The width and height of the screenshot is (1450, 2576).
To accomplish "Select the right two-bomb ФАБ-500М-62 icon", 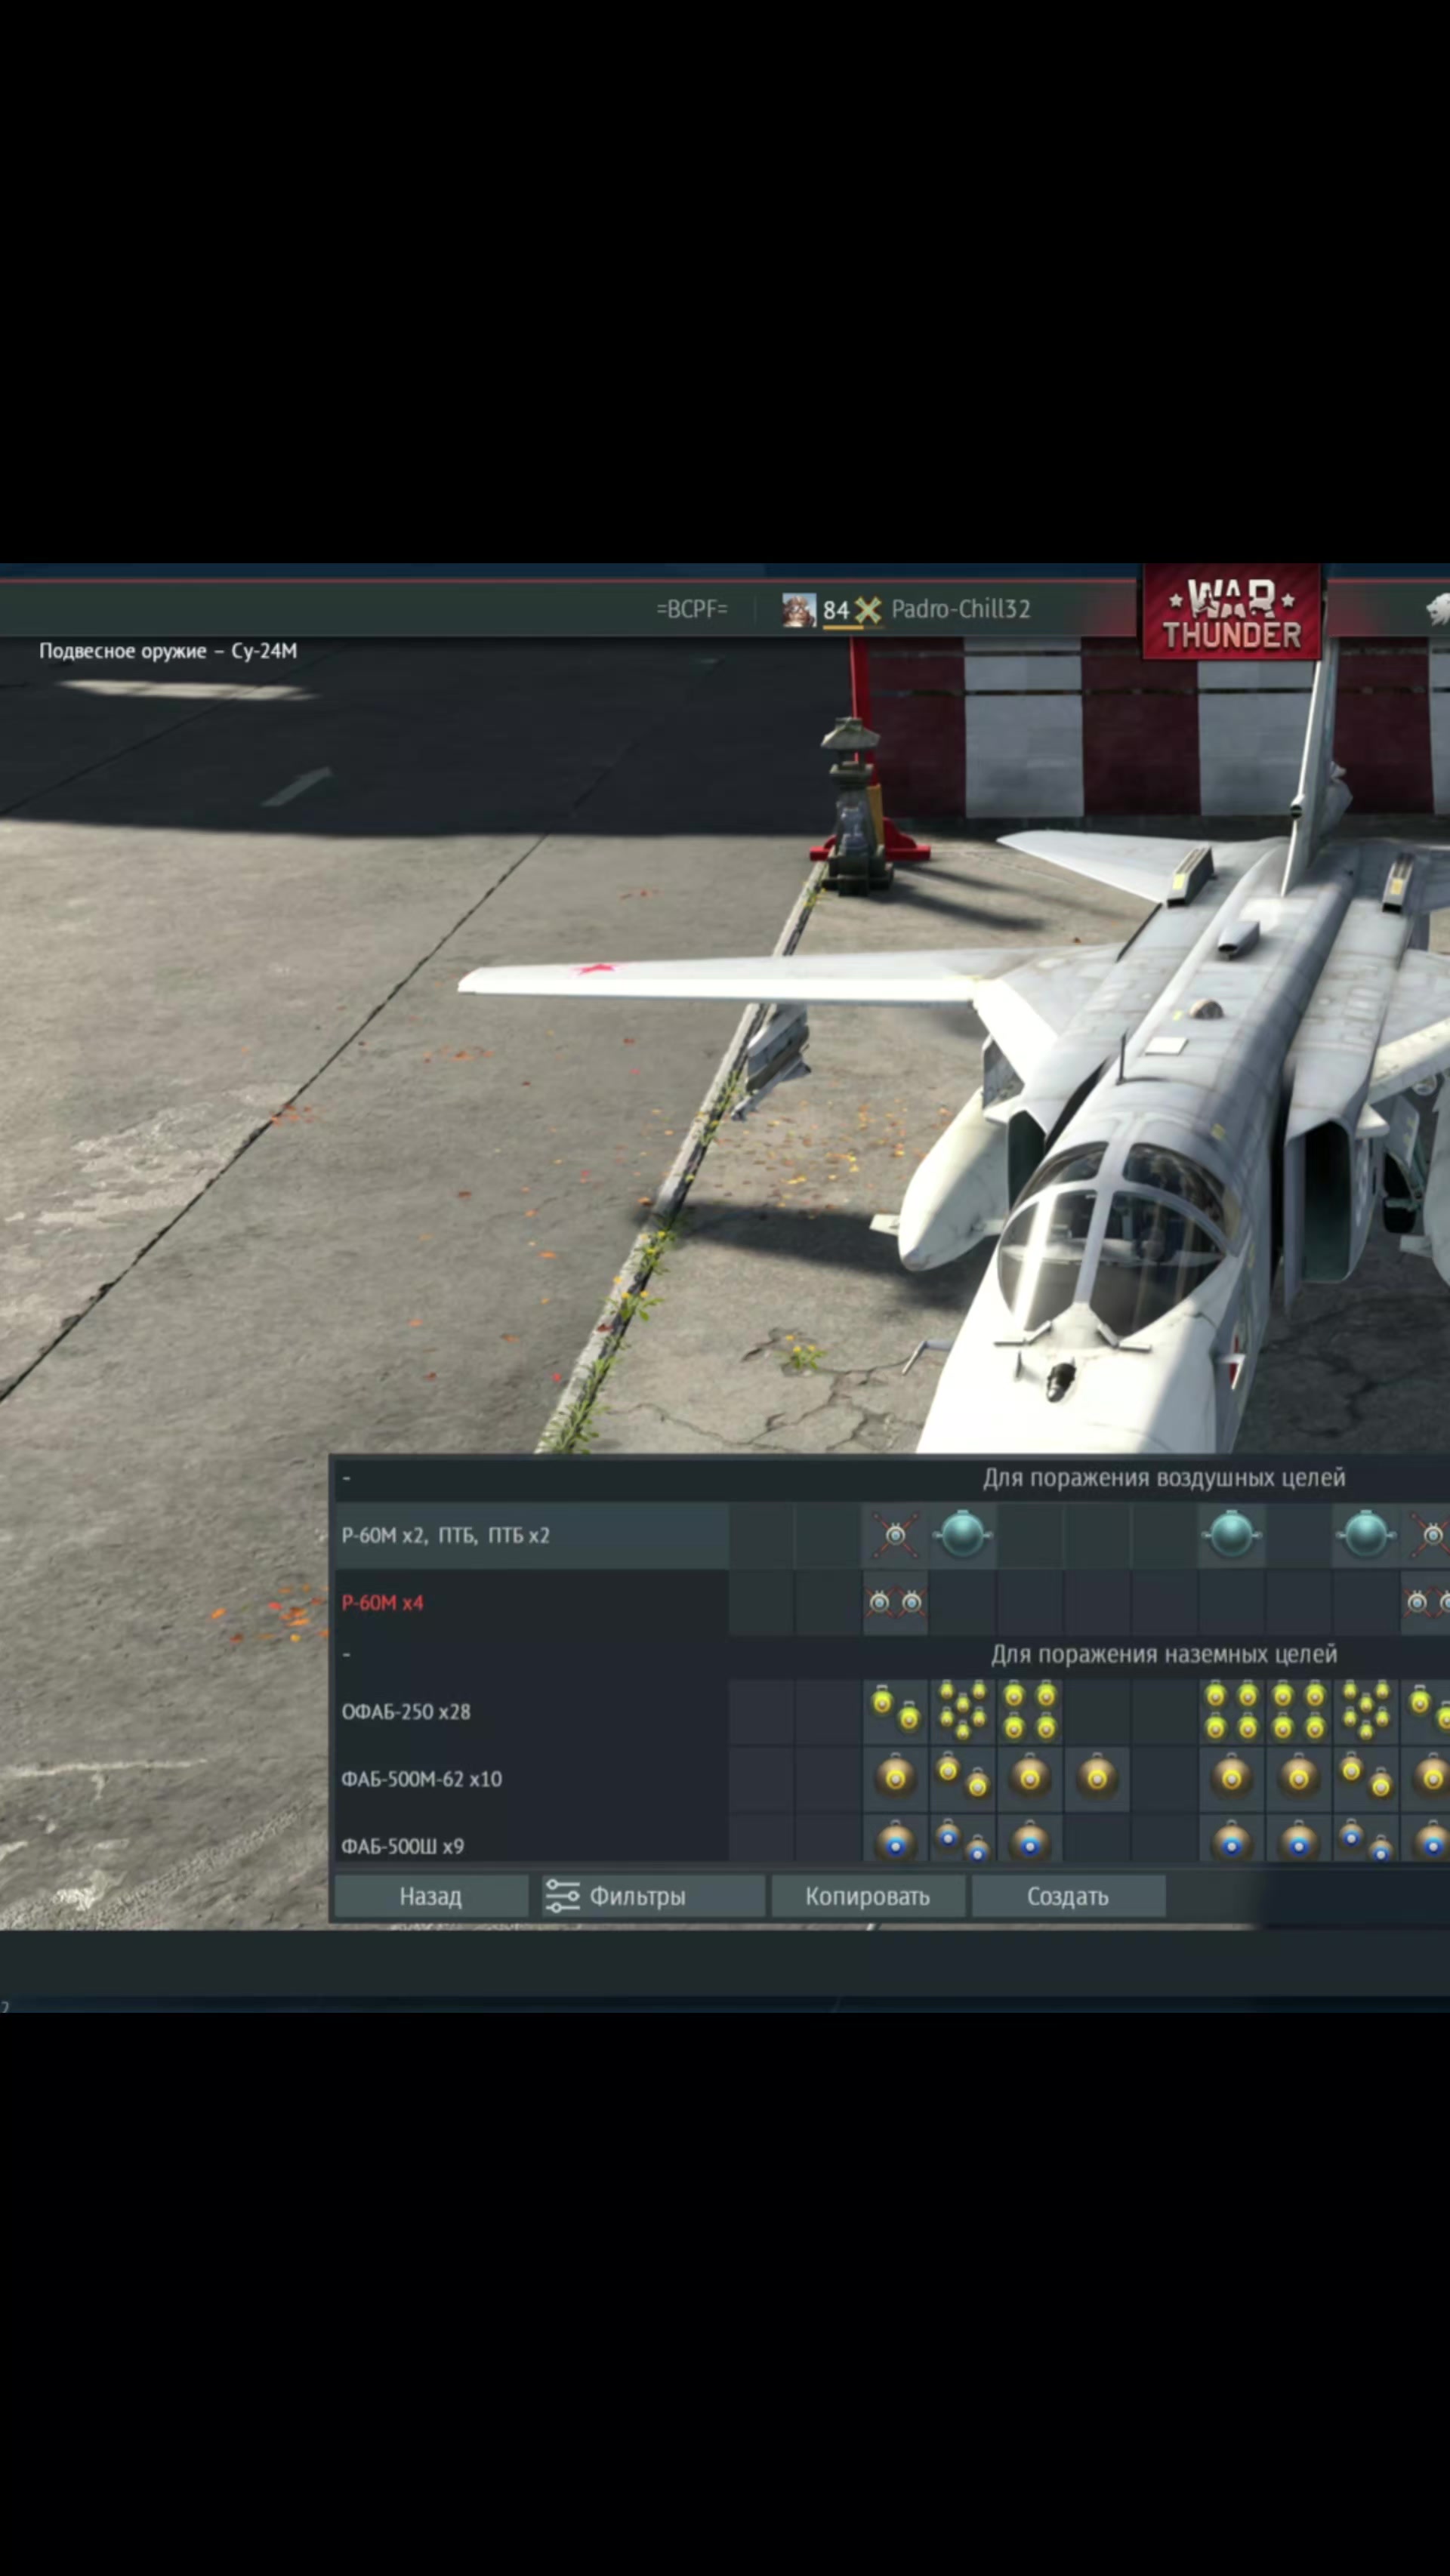I will click(1366, 1778).
